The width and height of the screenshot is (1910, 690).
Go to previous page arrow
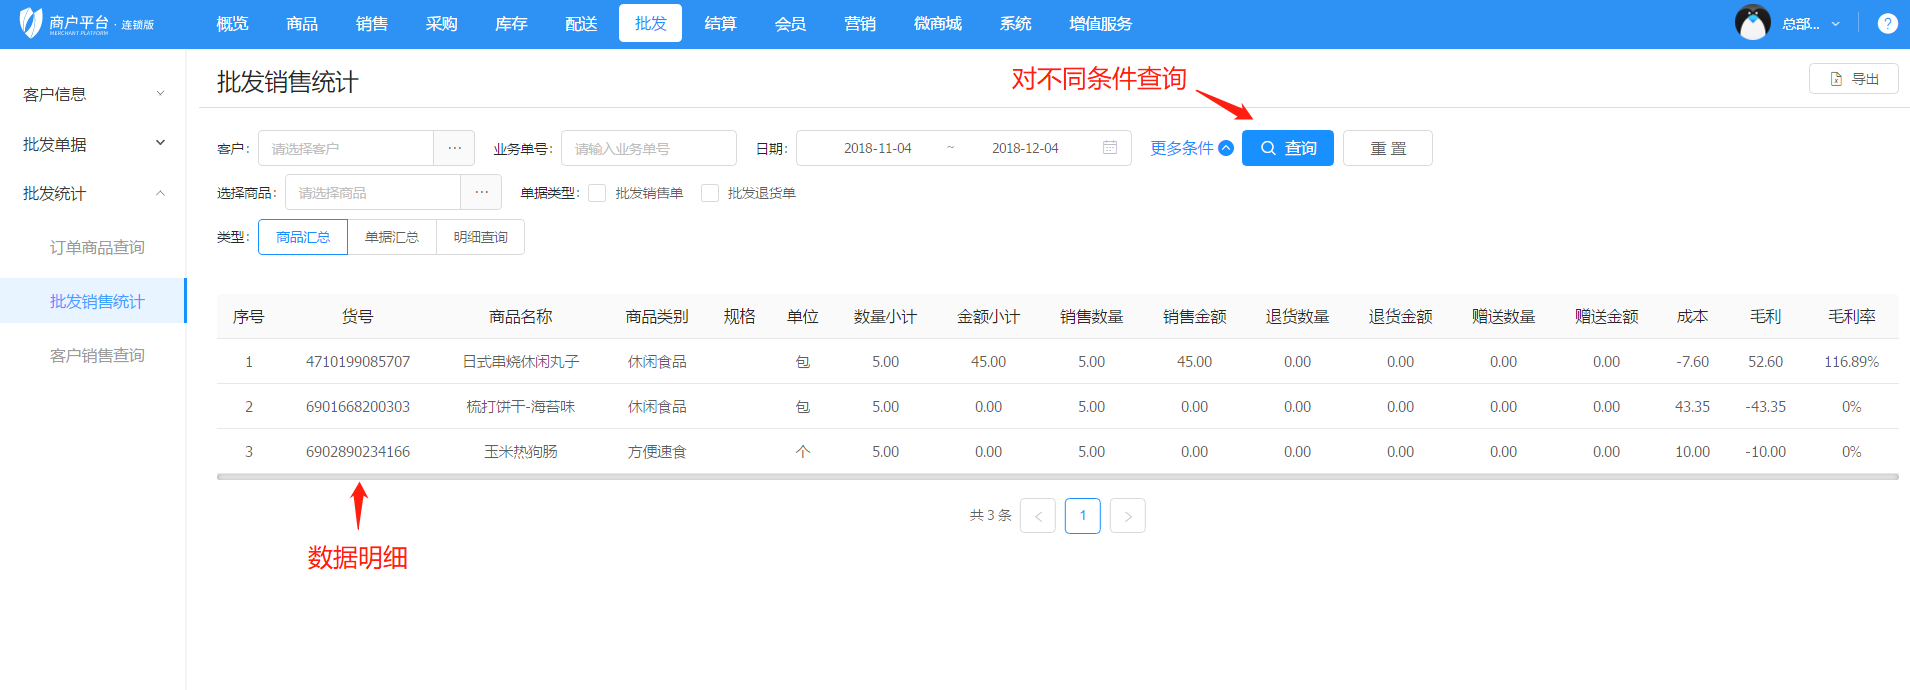1037,516
